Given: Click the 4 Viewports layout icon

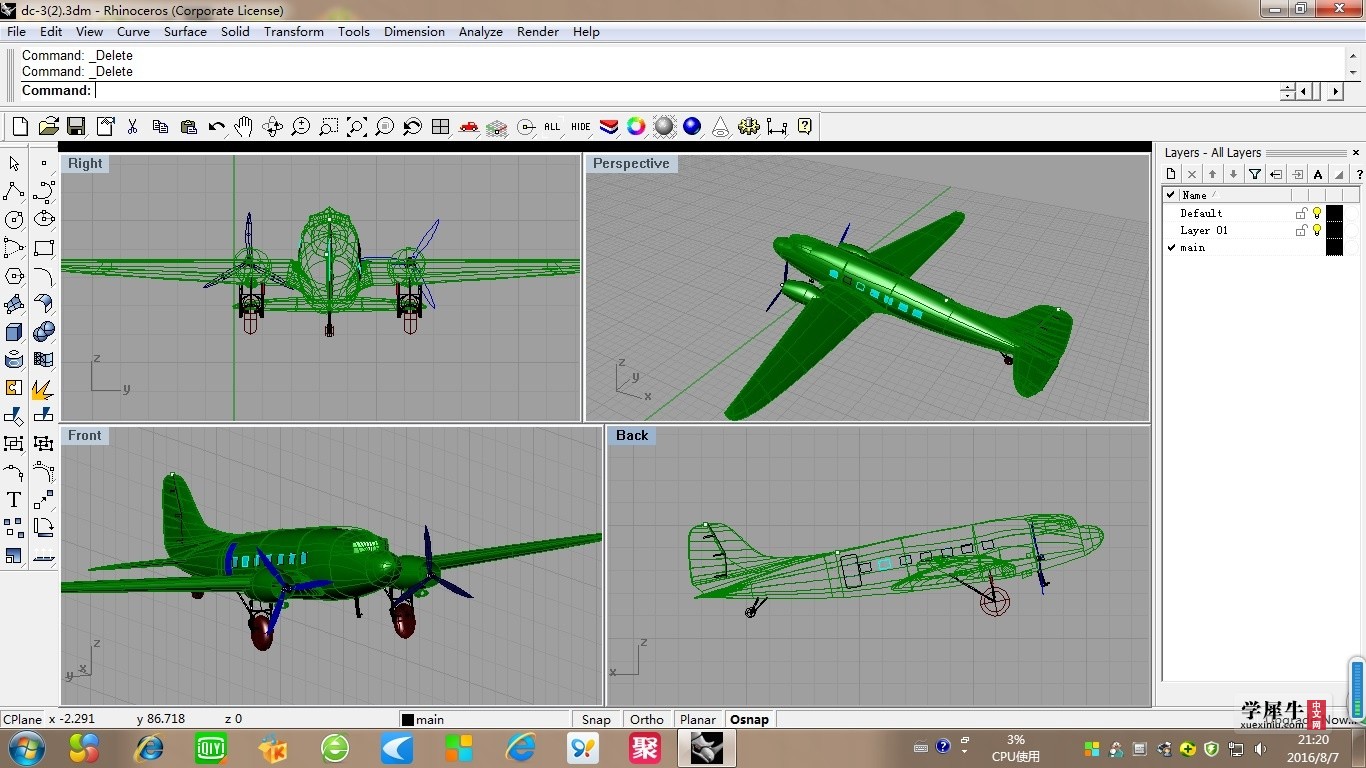Looking at the screenshot, I should tap(440, 127).
